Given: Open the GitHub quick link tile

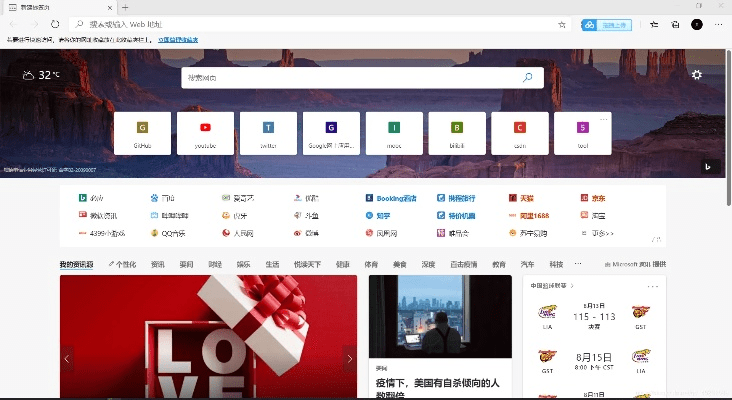Looking at the screenshot, I should 142,133.
